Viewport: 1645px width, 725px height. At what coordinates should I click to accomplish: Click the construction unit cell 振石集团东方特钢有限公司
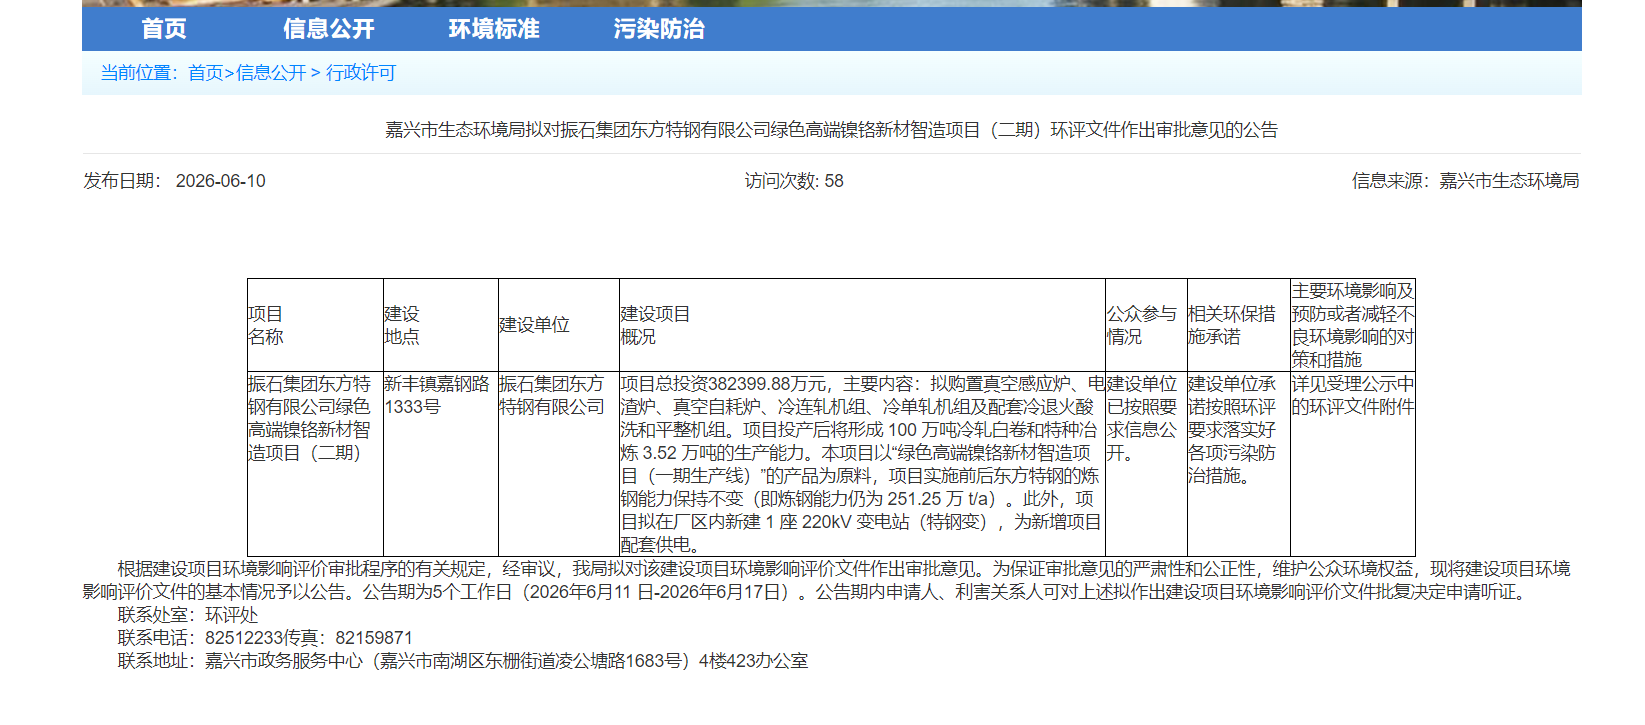559,464
